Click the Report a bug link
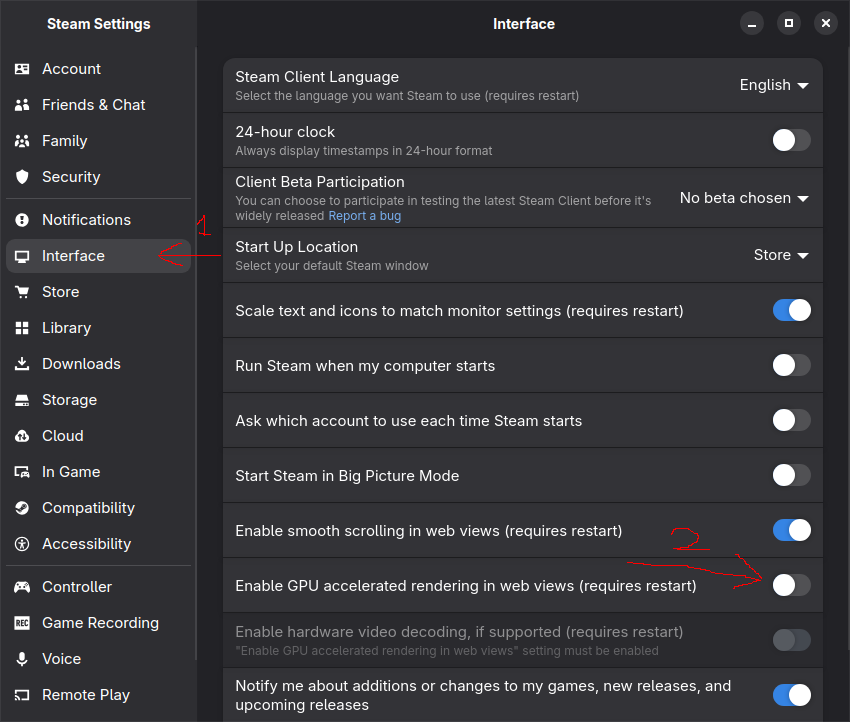 pos(365,216)
